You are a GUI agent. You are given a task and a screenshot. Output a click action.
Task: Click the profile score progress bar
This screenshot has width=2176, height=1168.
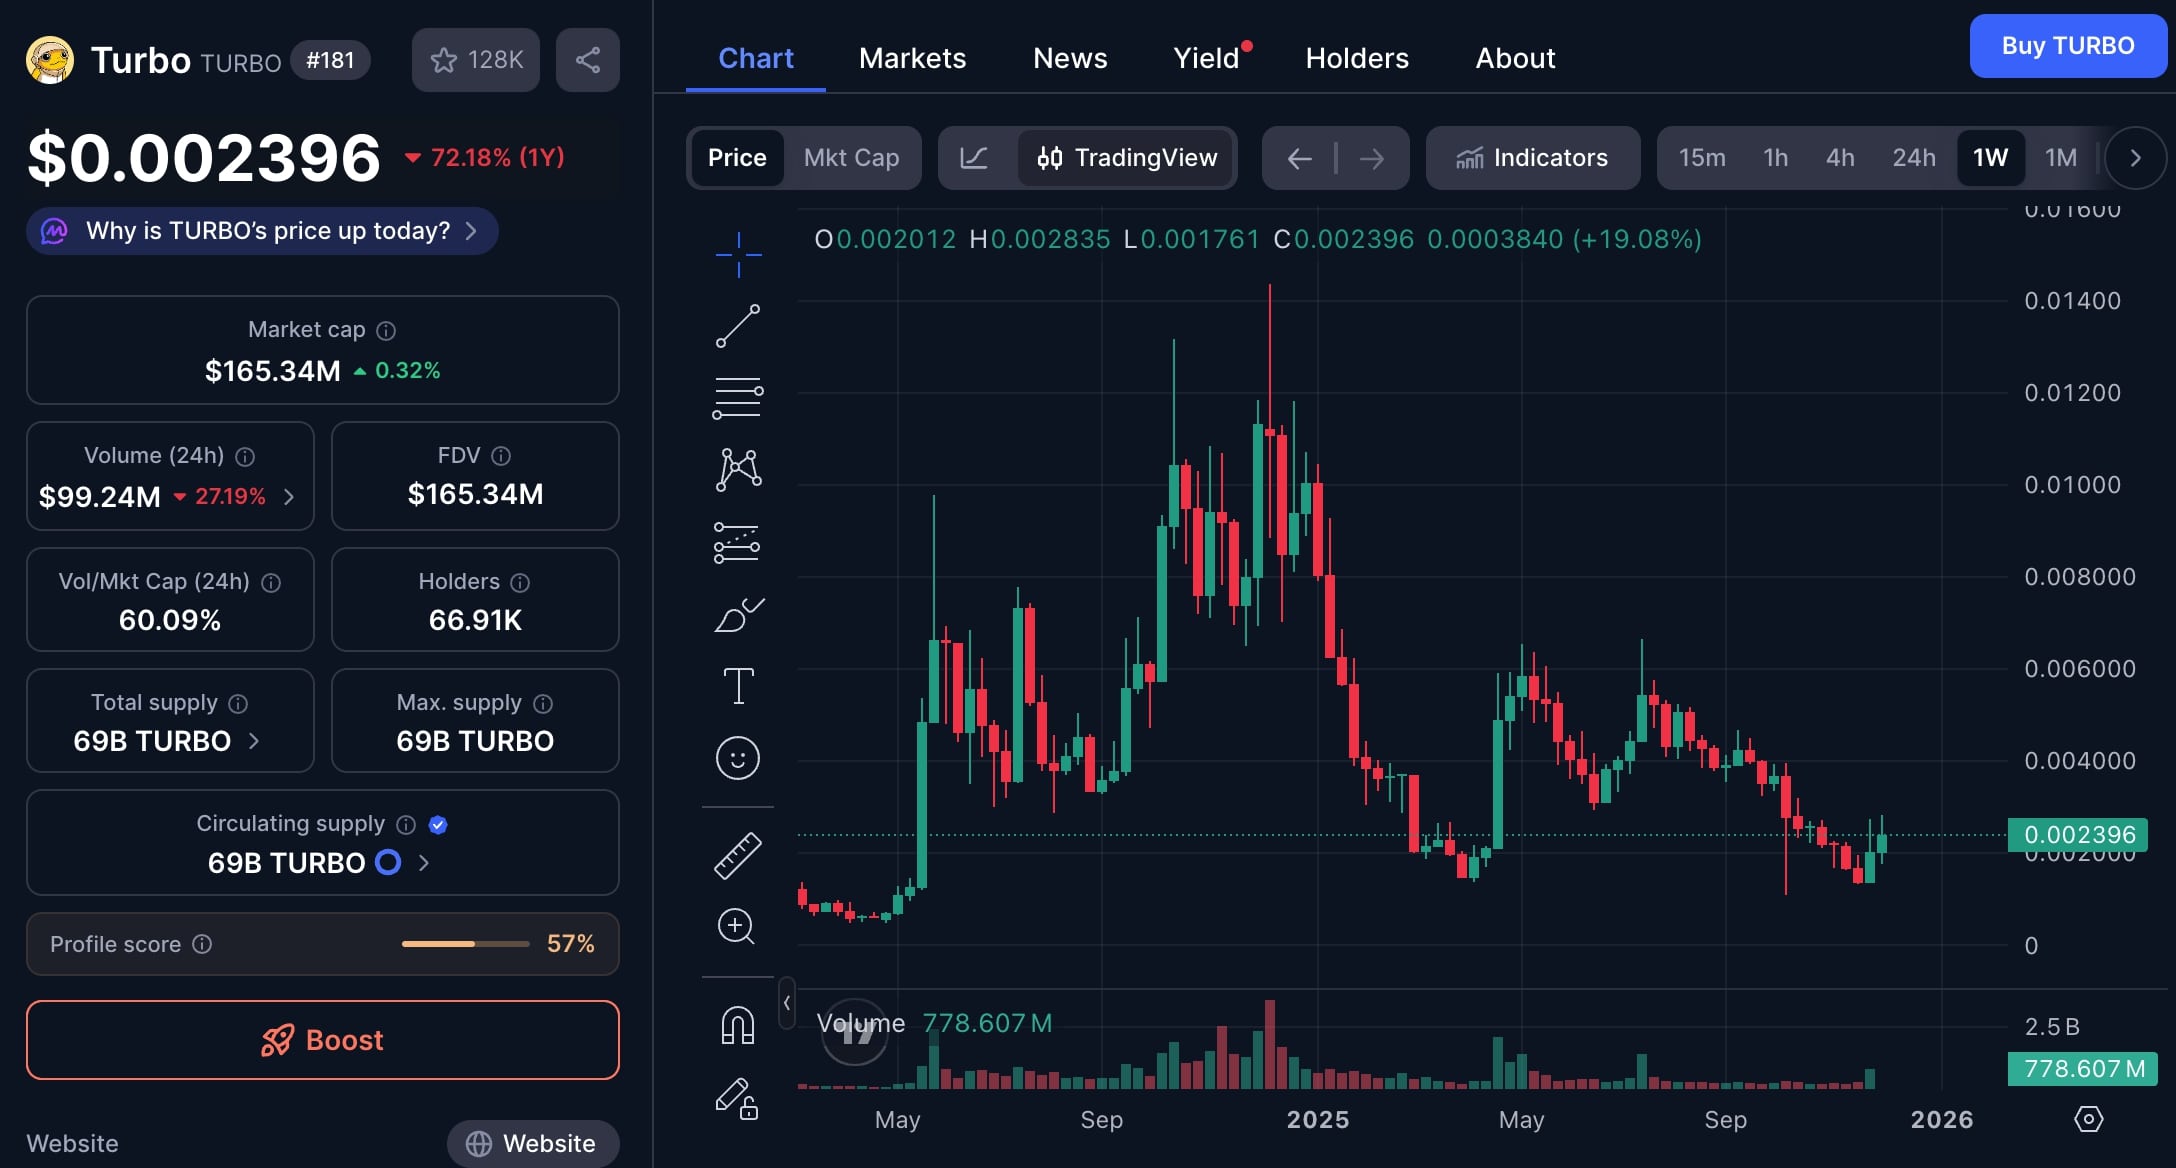pos(465,944)
